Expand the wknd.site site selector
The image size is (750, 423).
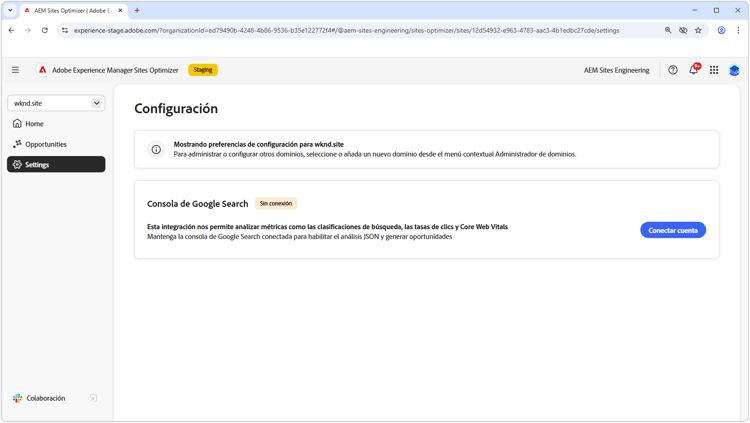click(x=56, y=103)
